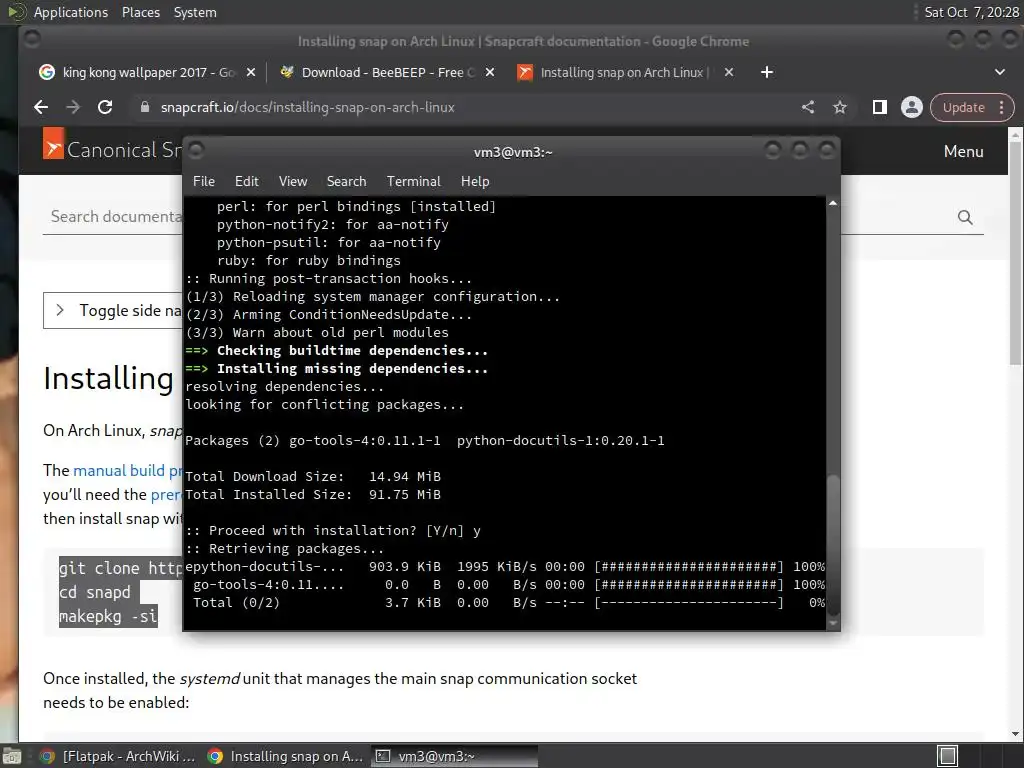This screenshot has height=768, width=1024.
Task: Click the documentation search magnifier icon
Action: point(965,217)
